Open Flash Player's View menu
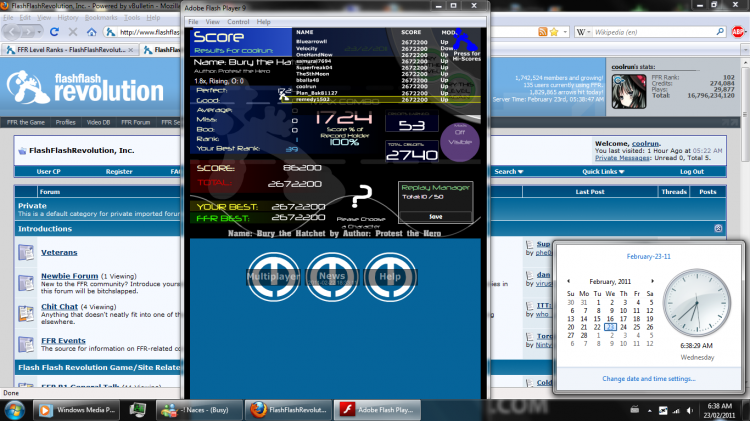Screen dimensions: 750x421 [212, 22]
